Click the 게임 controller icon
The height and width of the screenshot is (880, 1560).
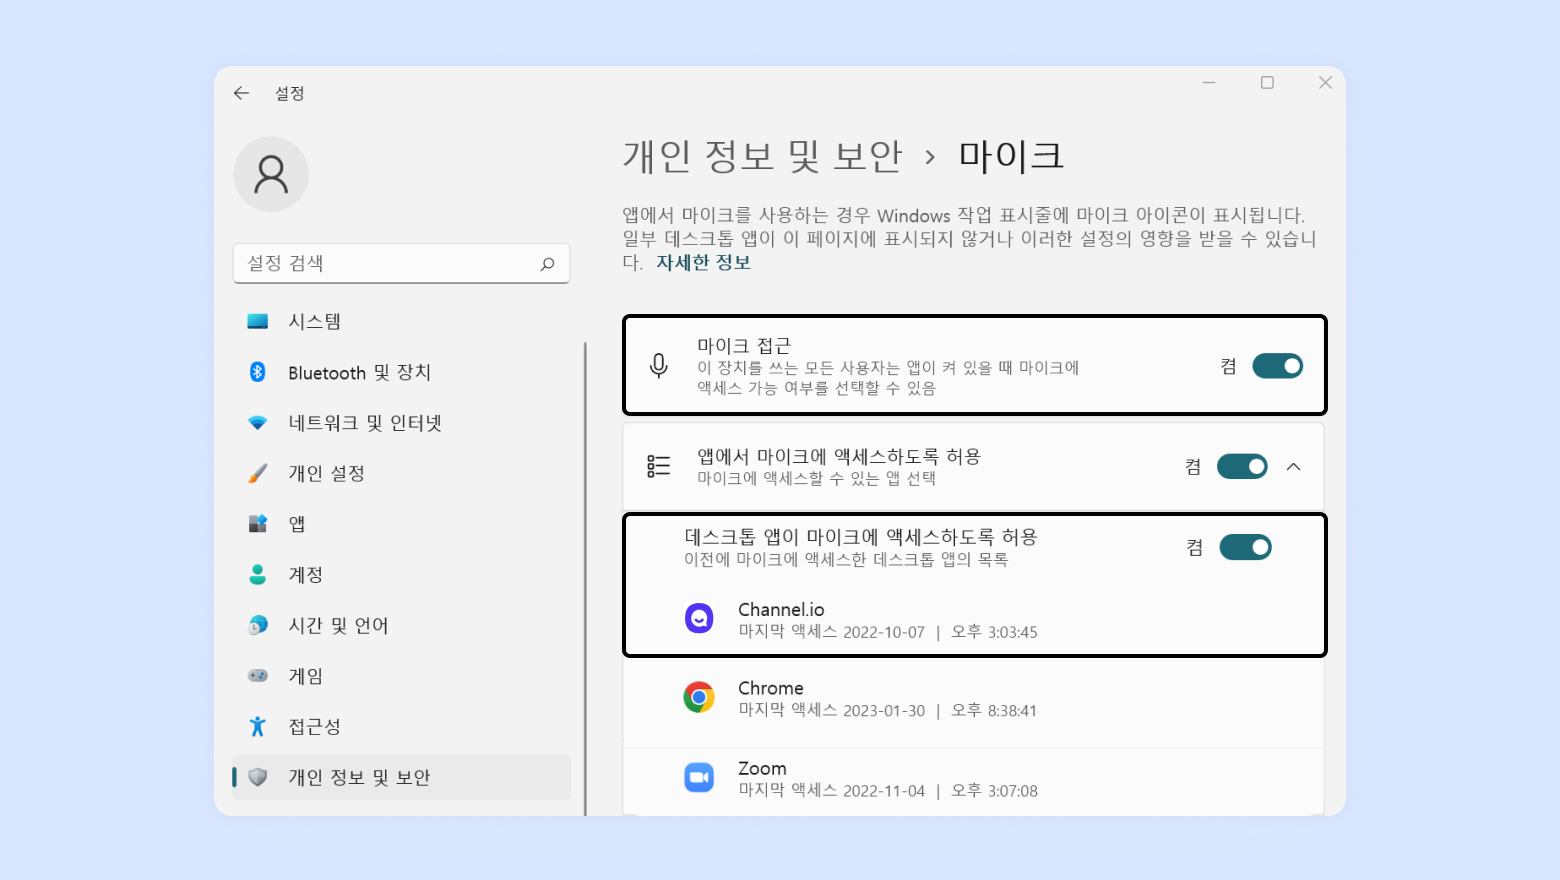point(258,676)
